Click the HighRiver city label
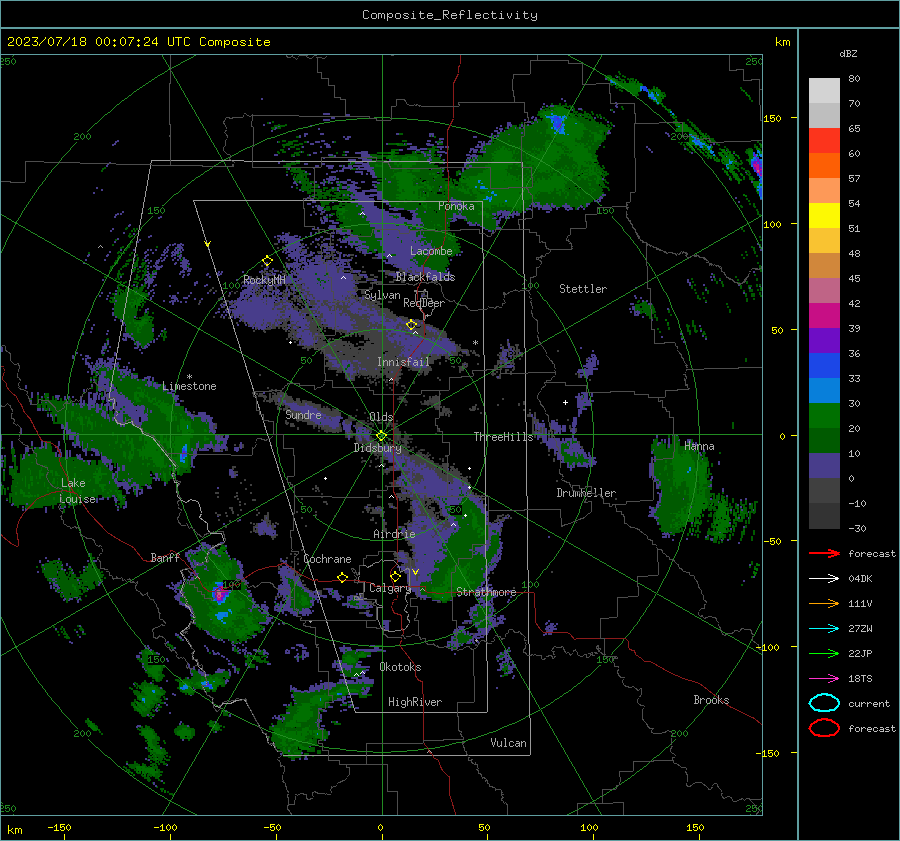The image size is (900, 841). 415,702
